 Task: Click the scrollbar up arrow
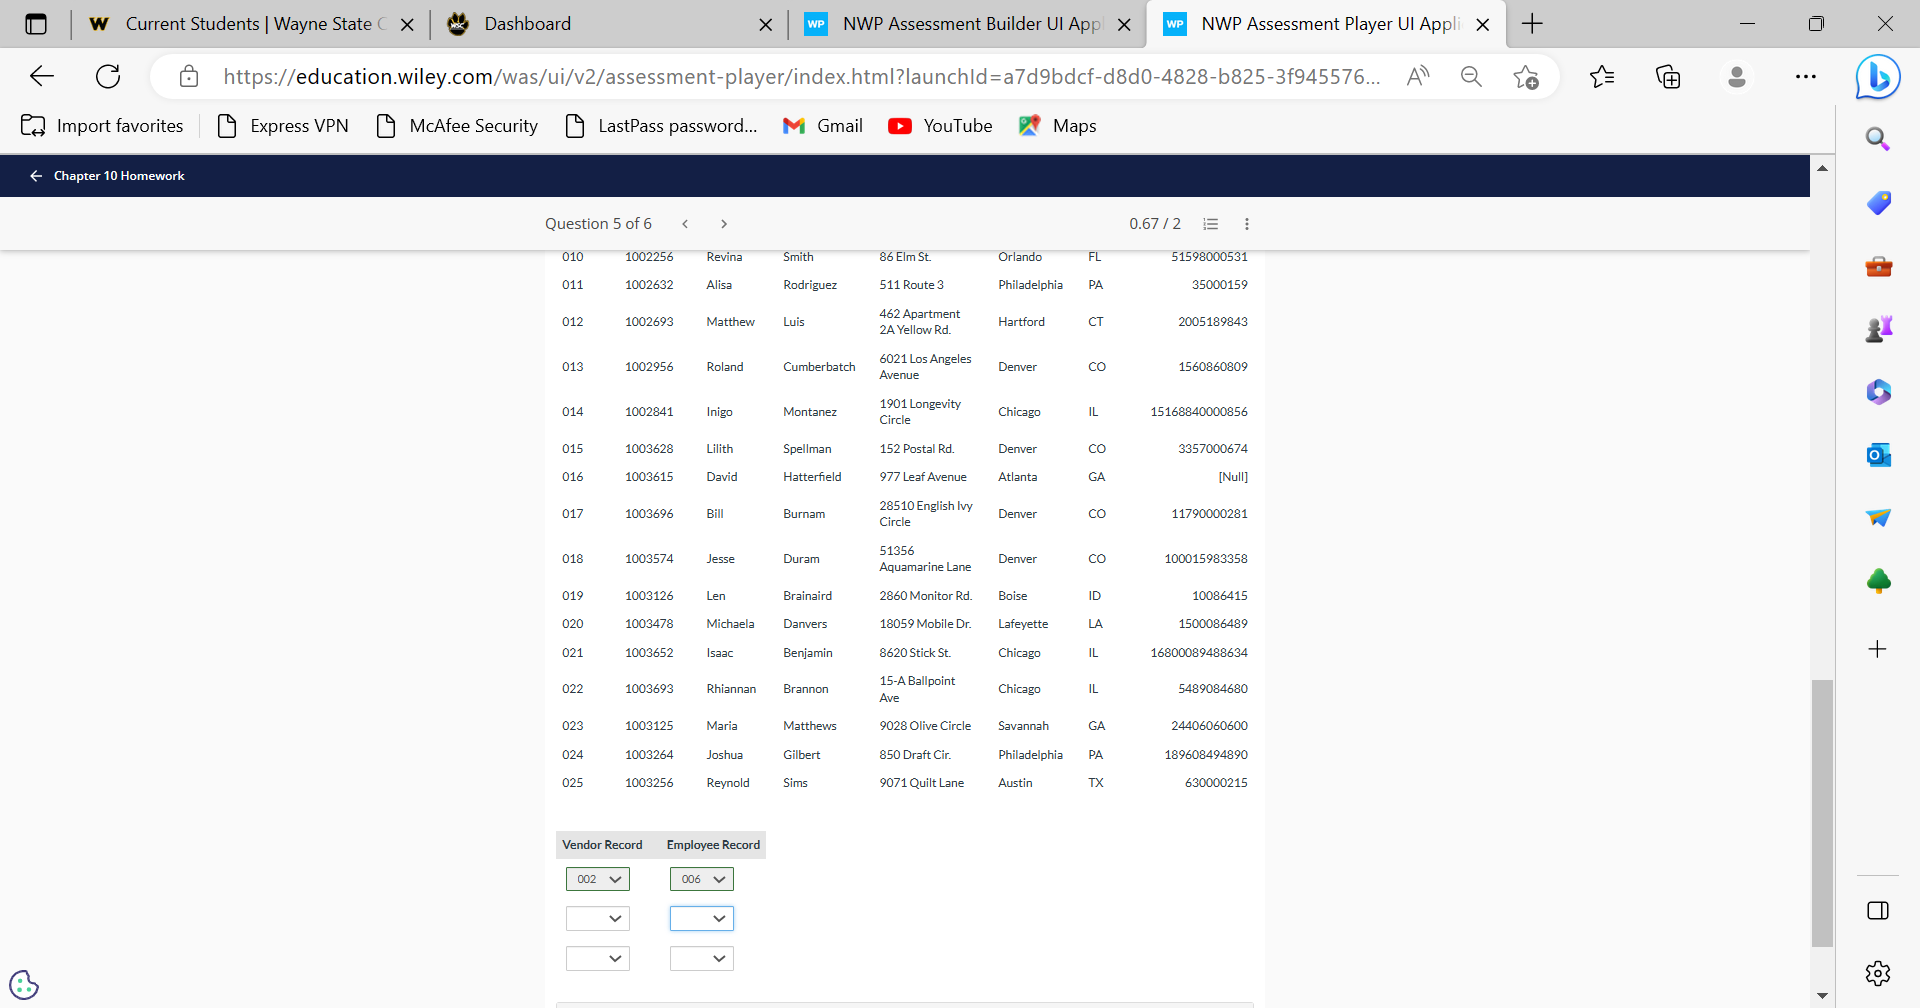point(1822,168)
